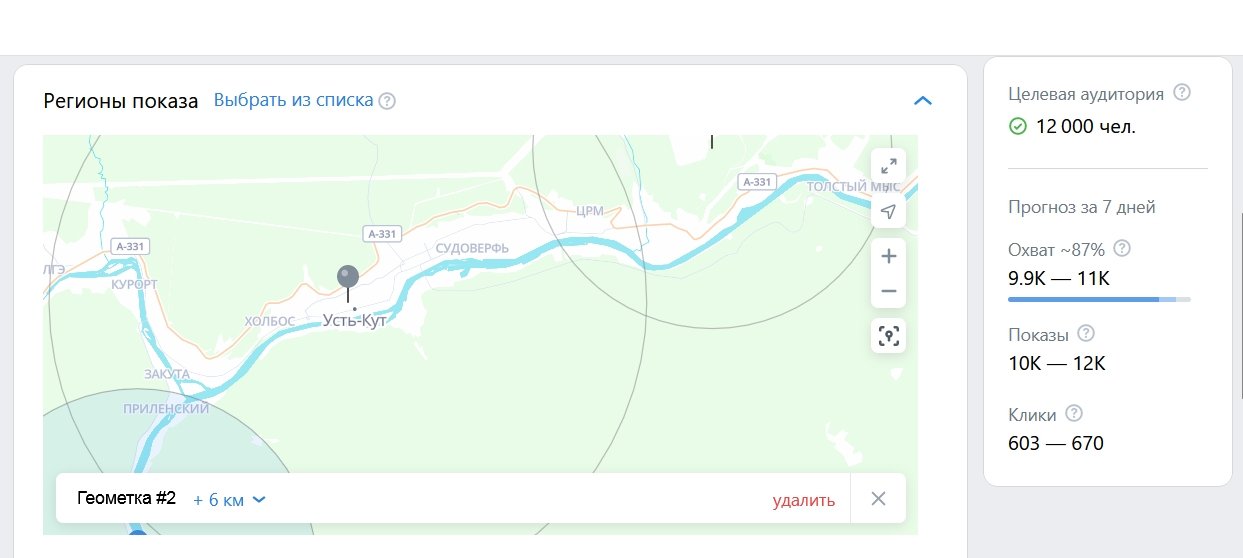Click the Усть-Кут city label on map
Viewport: 1243px width, 558px height.
[354, 321]
